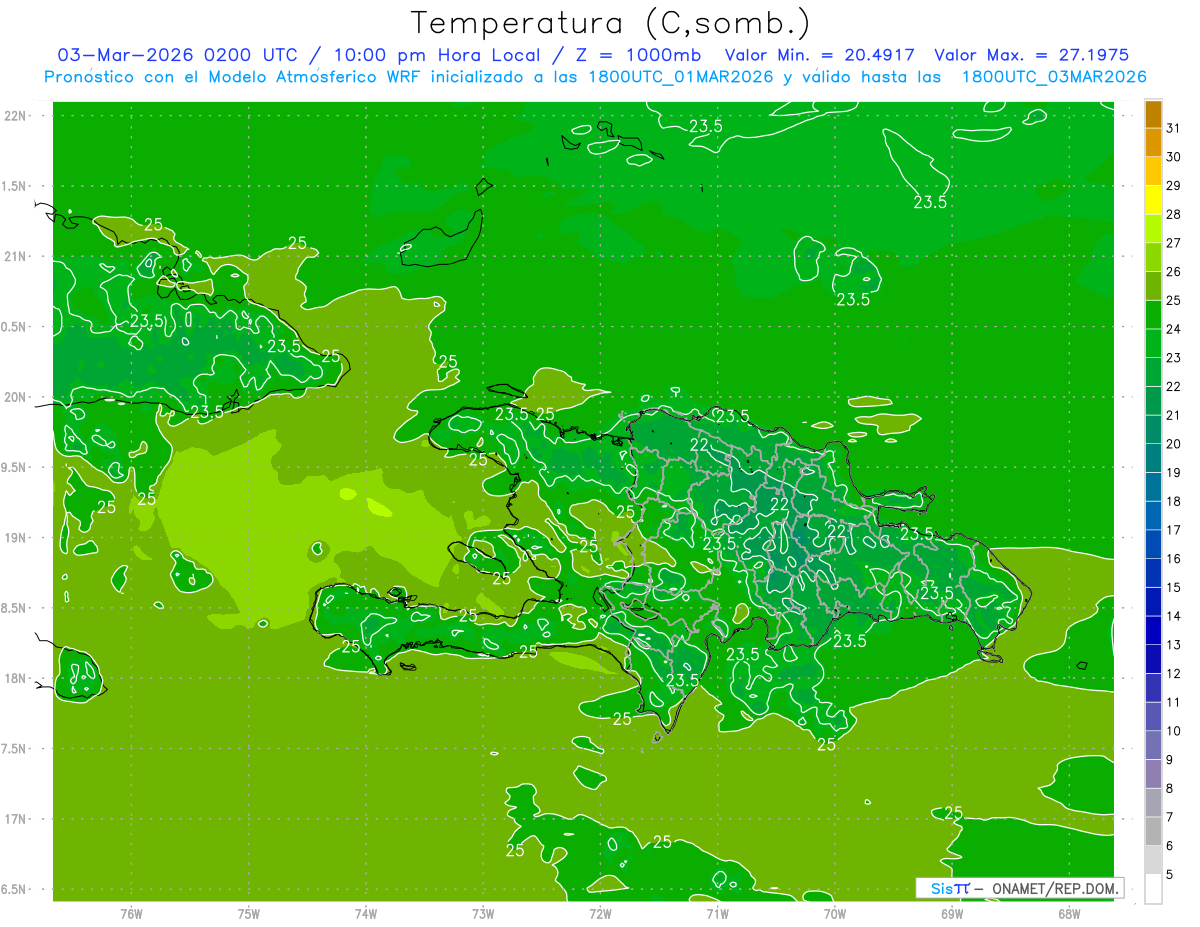This screenshot has width=1200, height=927.
Task: Click the "12" label on the color scale
Action: click(x=1174, y=673)
